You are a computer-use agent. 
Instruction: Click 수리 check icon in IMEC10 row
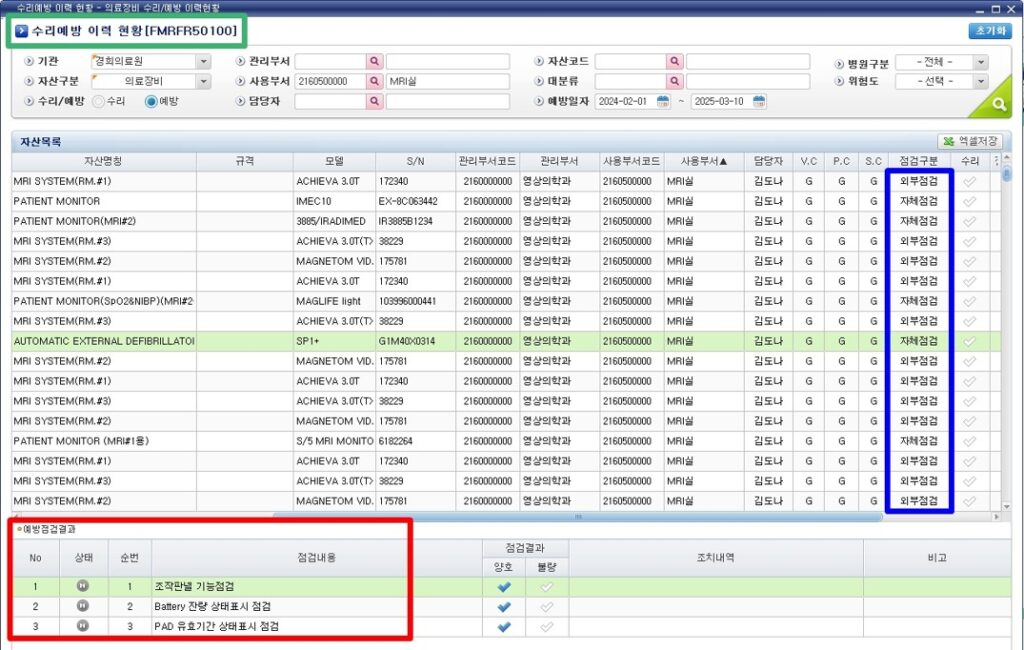coord(970,201)
